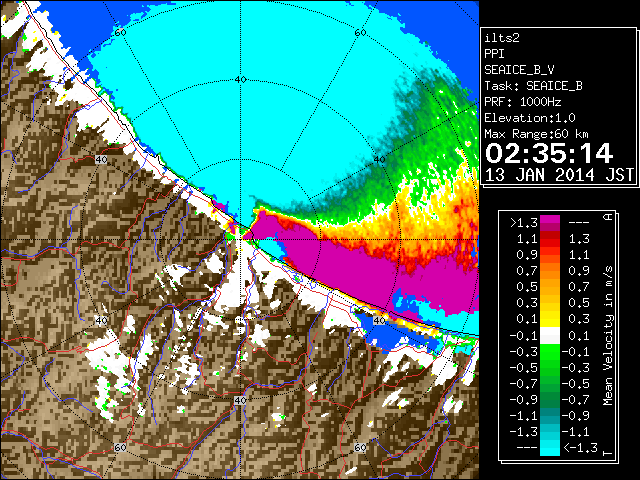
Task: Select the "PRF: 1000Hz" value
Action: pos(523,102)
